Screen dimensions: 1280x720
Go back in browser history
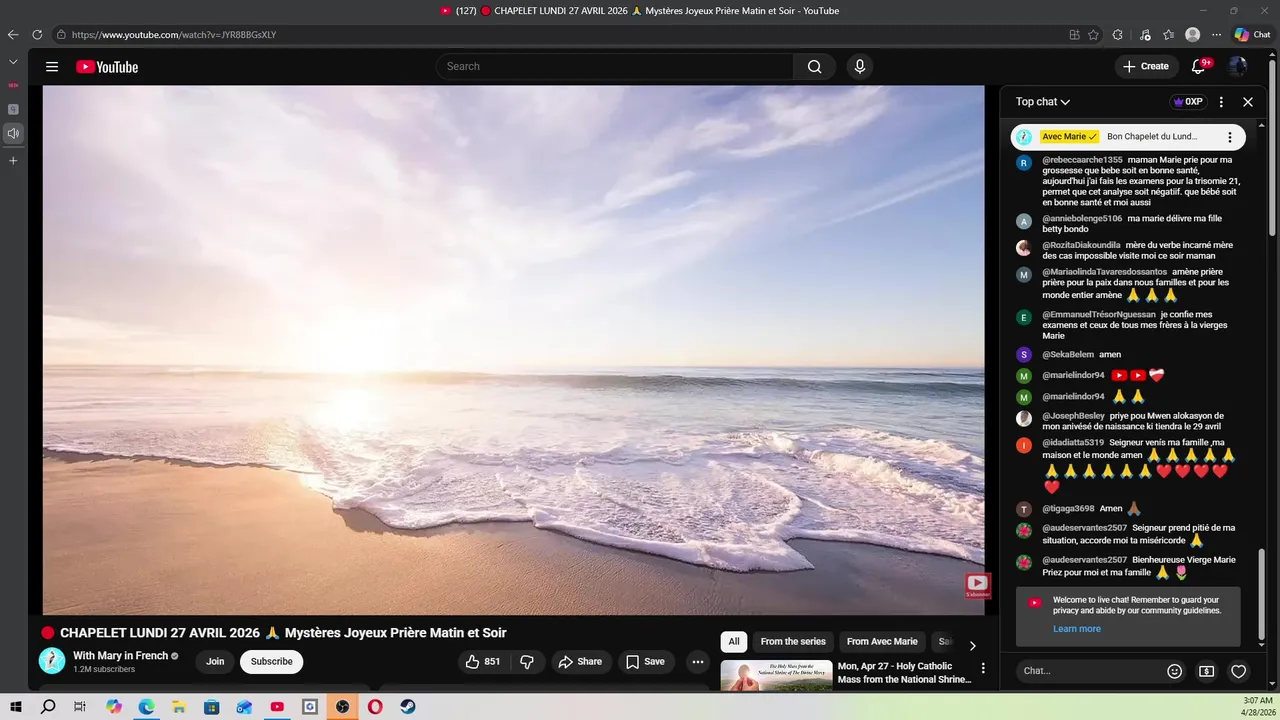pos(13,34)
